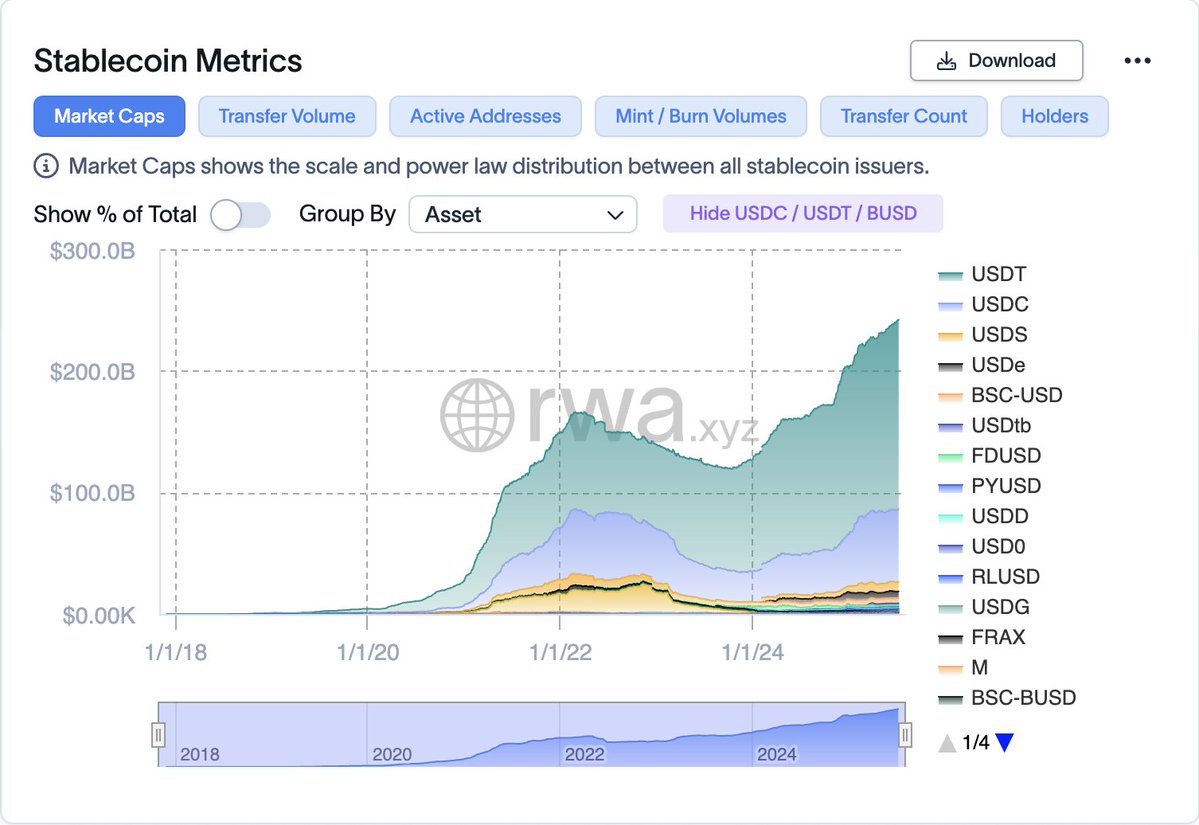Image resolution: width=1199 pixels, height=825 pixels.
Task: Click the Download button
Action: coord(996,60)
